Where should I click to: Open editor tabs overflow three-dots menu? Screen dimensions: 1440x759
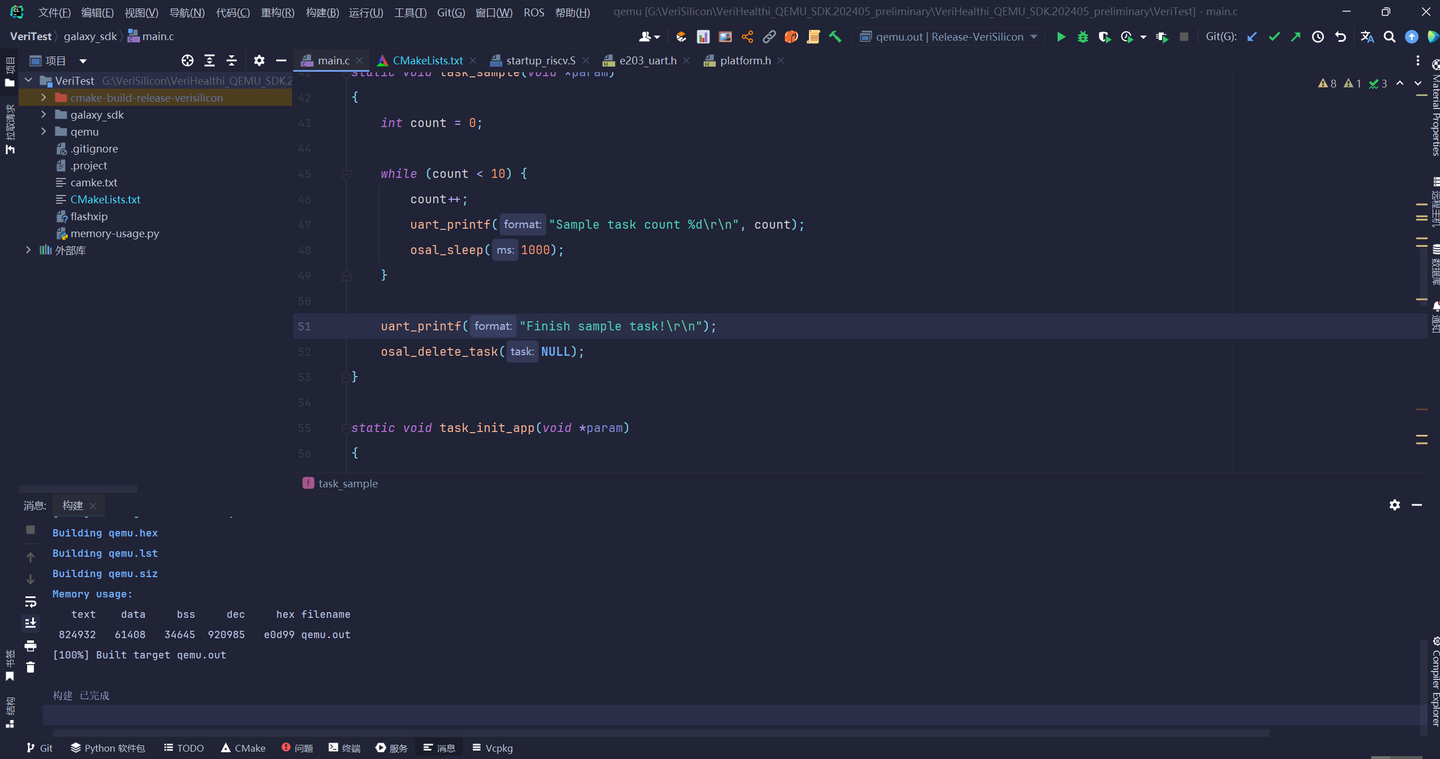(1418, 61)
